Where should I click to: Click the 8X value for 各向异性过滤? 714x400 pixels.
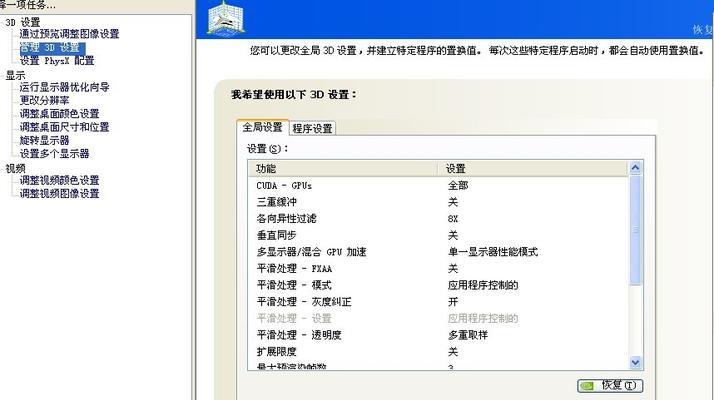click(x=453, y=219)
